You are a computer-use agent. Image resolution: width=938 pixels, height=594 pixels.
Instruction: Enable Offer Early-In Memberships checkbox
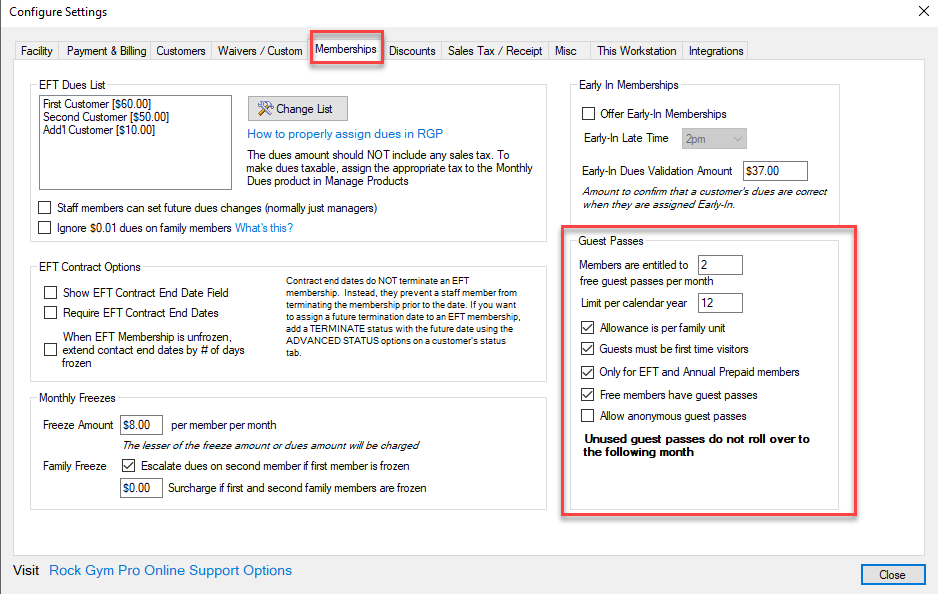(x=589, y=114)
